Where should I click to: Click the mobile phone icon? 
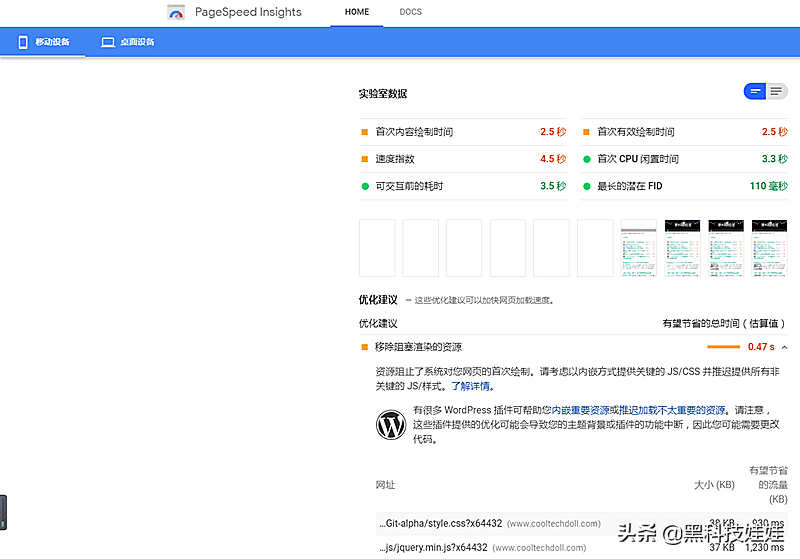click(x=23, y=42)
